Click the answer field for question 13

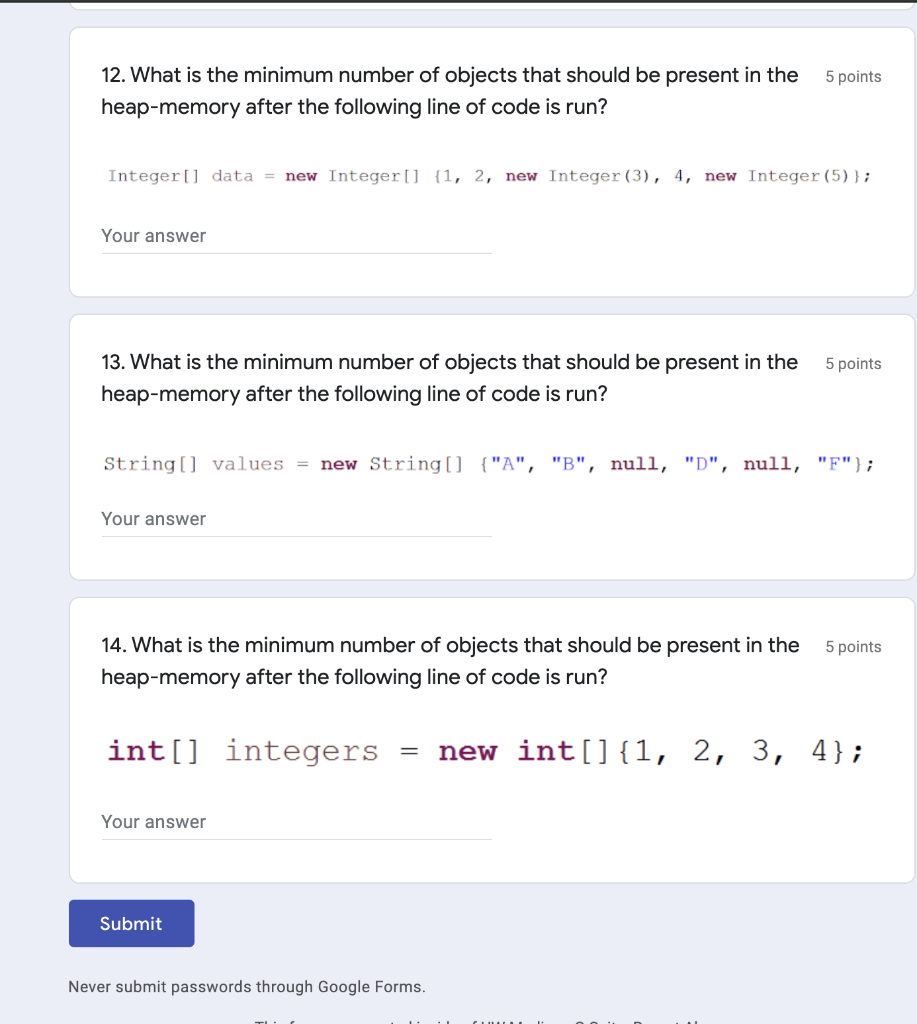296,521
